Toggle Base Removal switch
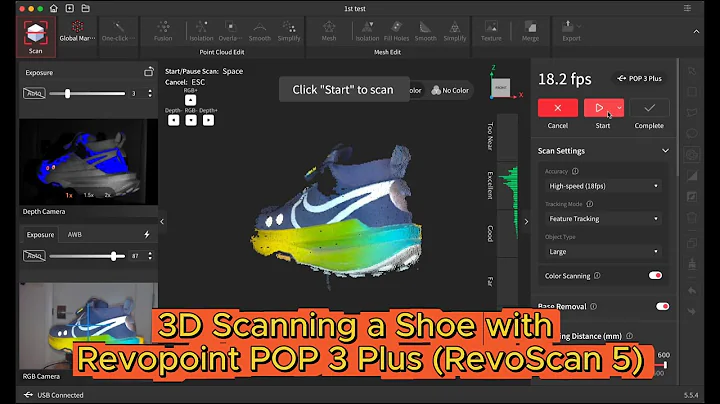This screenshot has width=720, height=404. [662, 306]
